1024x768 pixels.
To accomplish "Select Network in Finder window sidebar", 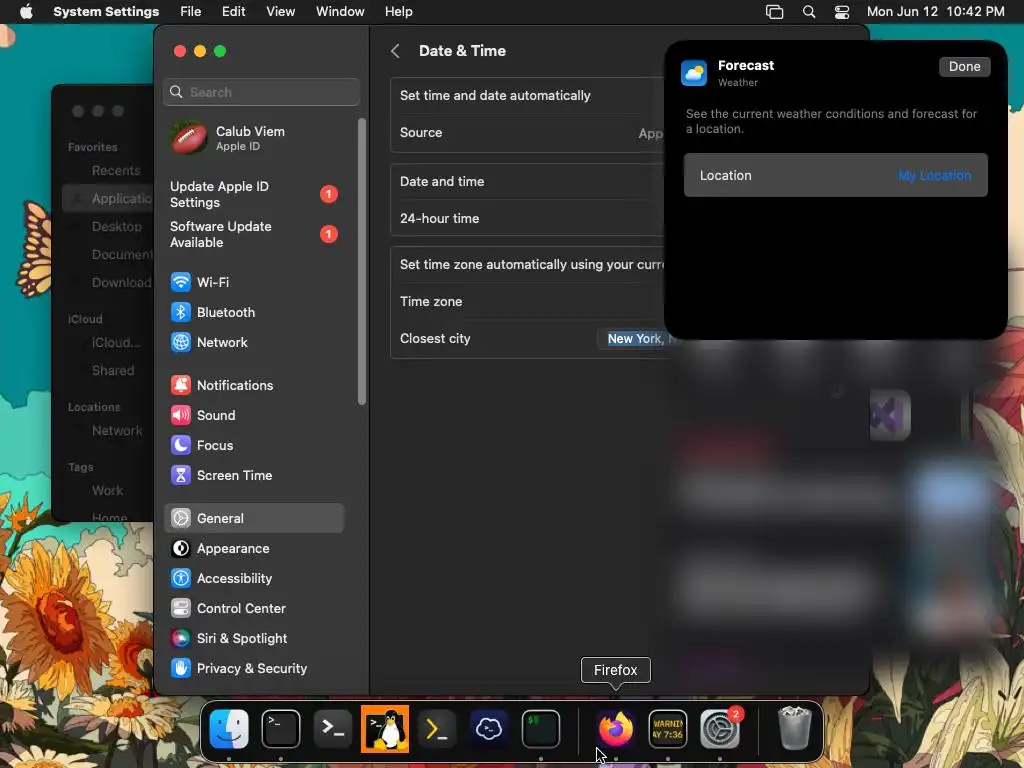I will click(117, 430).
